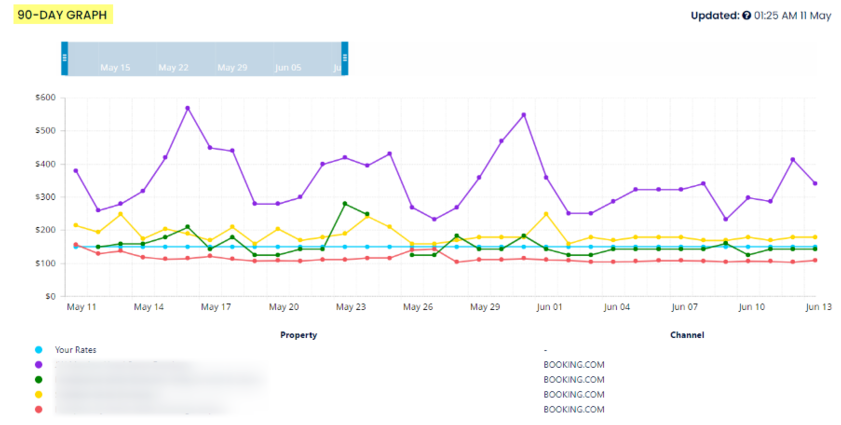This screenshot has width=841, height=425.
Task: Click the purple line's first point at May 11
Action: [x=76, y=171]
